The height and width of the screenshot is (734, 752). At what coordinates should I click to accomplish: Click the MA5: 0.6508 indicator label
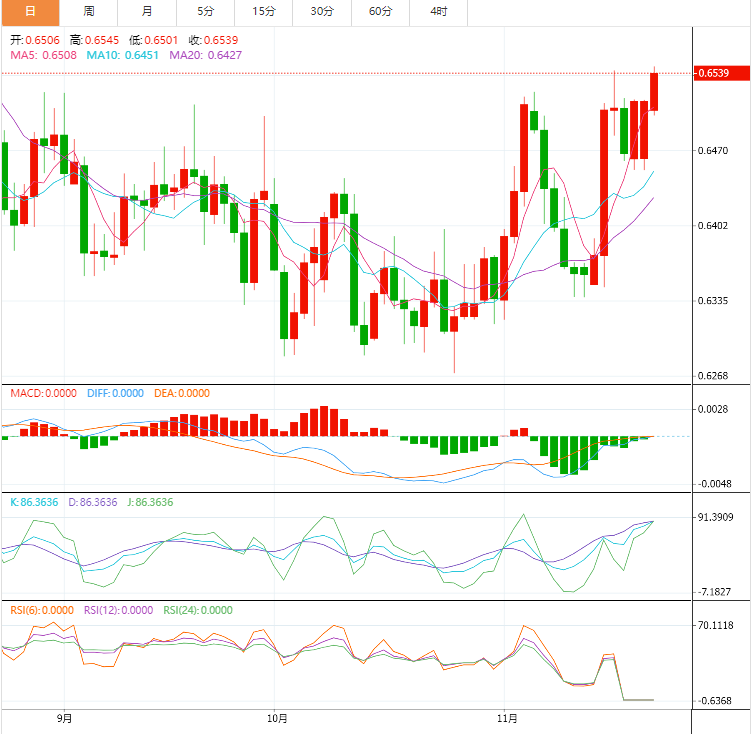click(x=42, y=55)
